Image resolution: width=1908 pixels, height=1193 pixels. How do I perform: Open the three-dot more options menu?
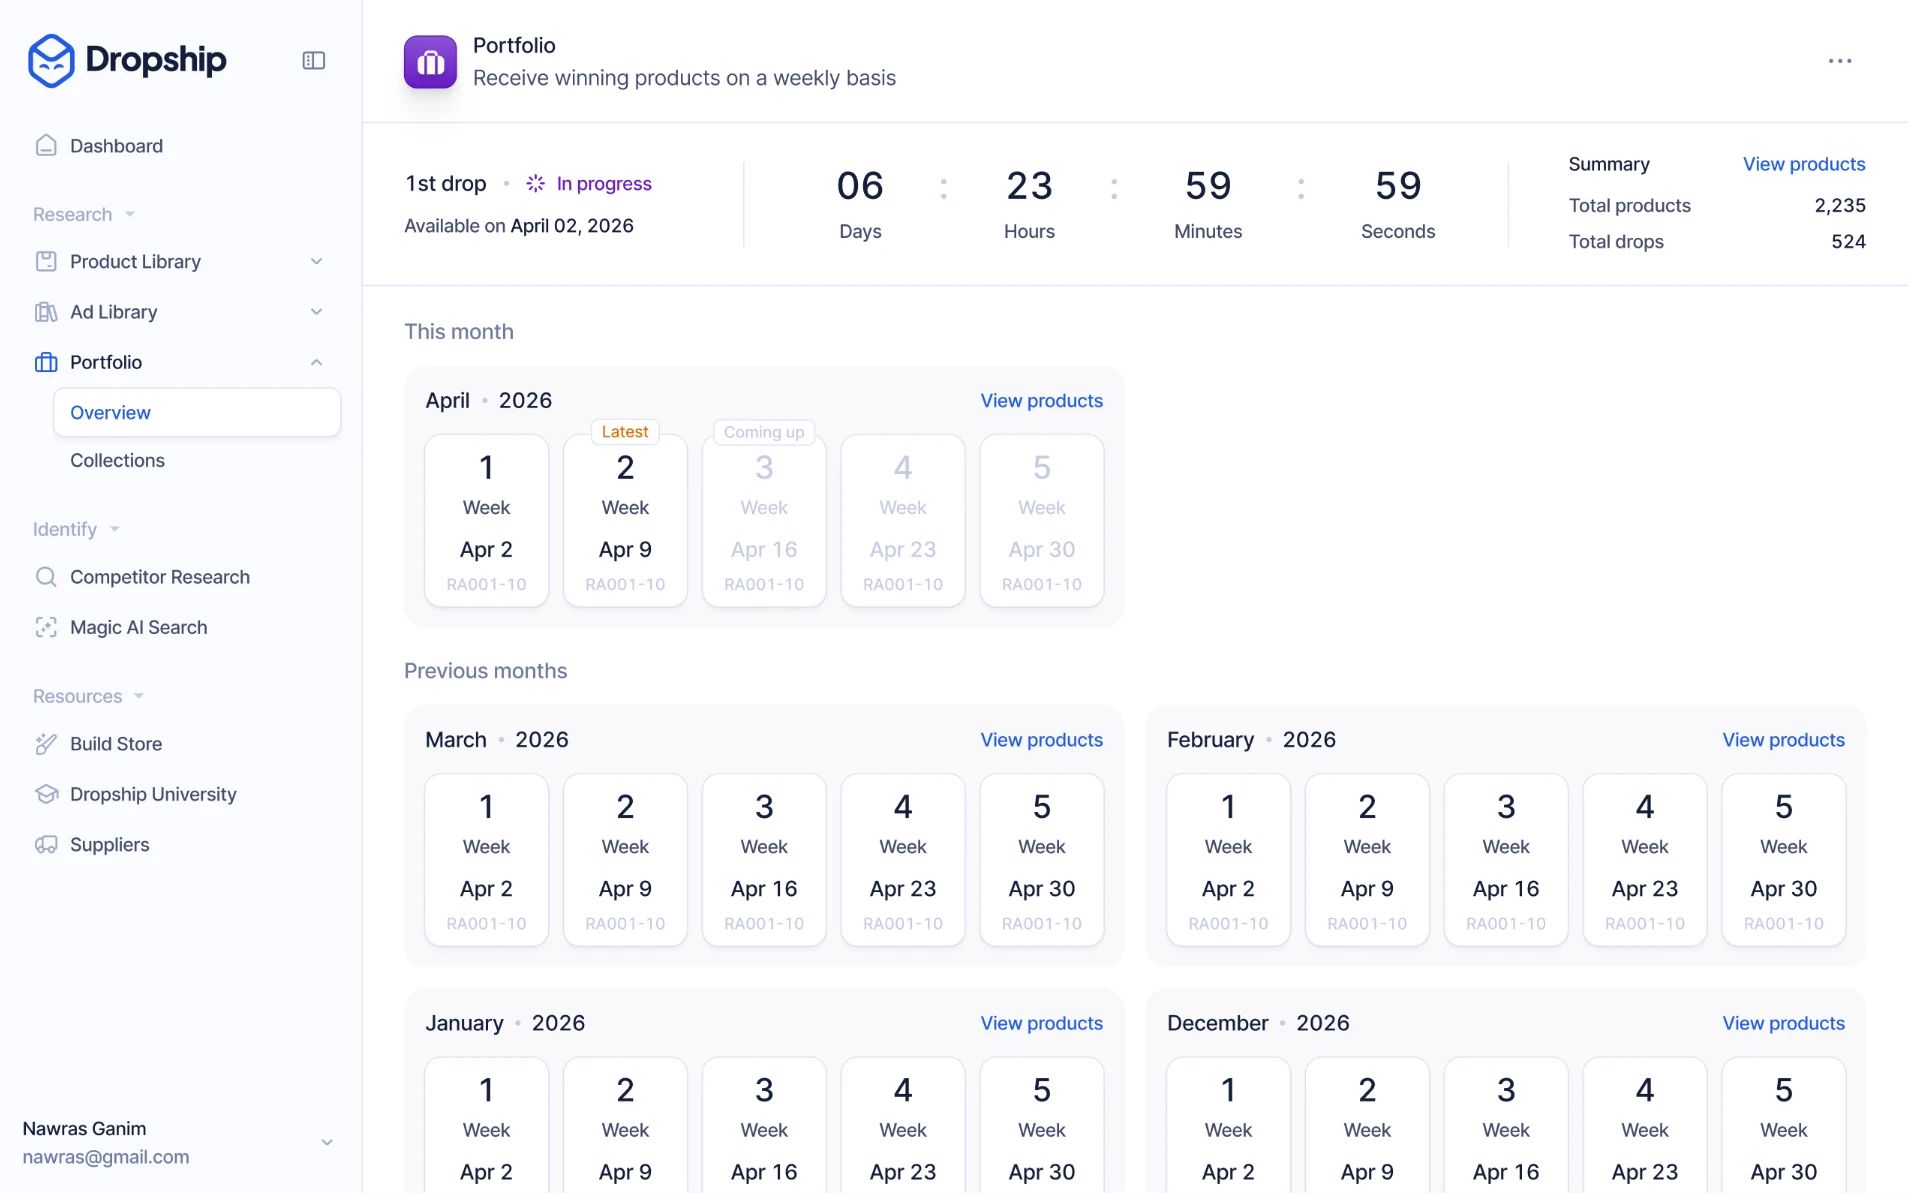[1839, 61]
